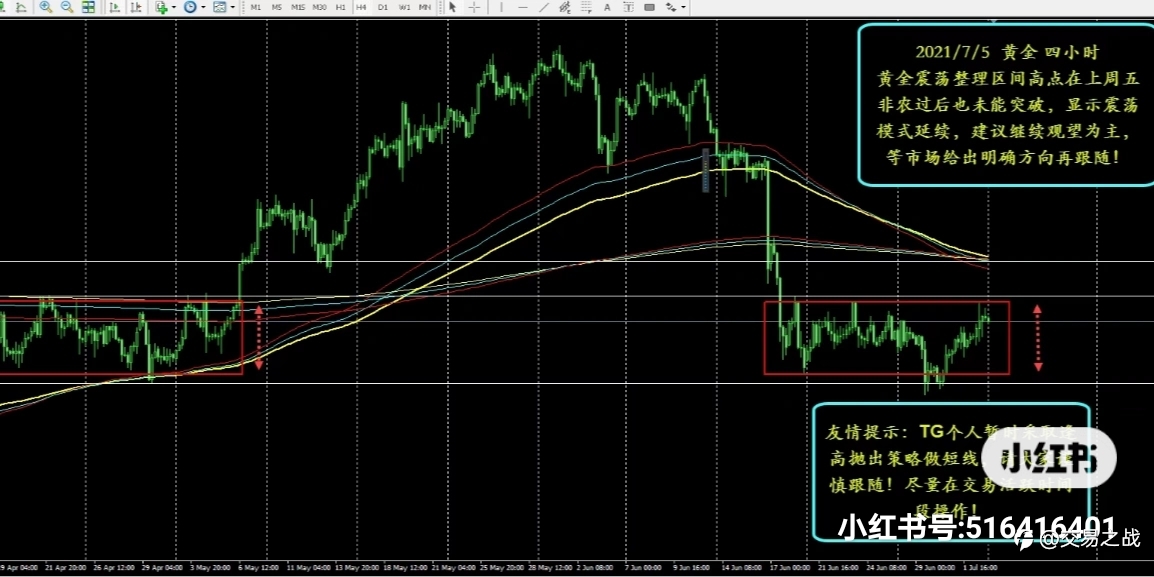Open the indicators list icon
Viewport: 1154px width, 577px height.
point(162,7)
